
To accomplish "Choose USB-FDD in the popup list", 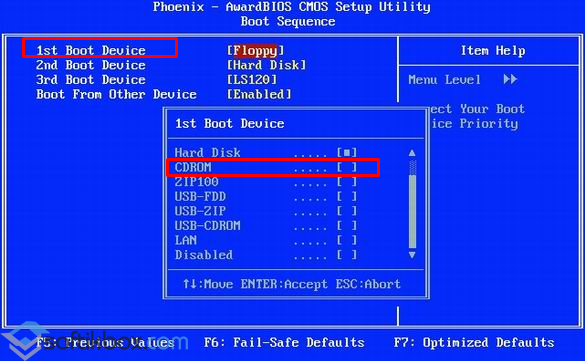I will tap(265, 196).
